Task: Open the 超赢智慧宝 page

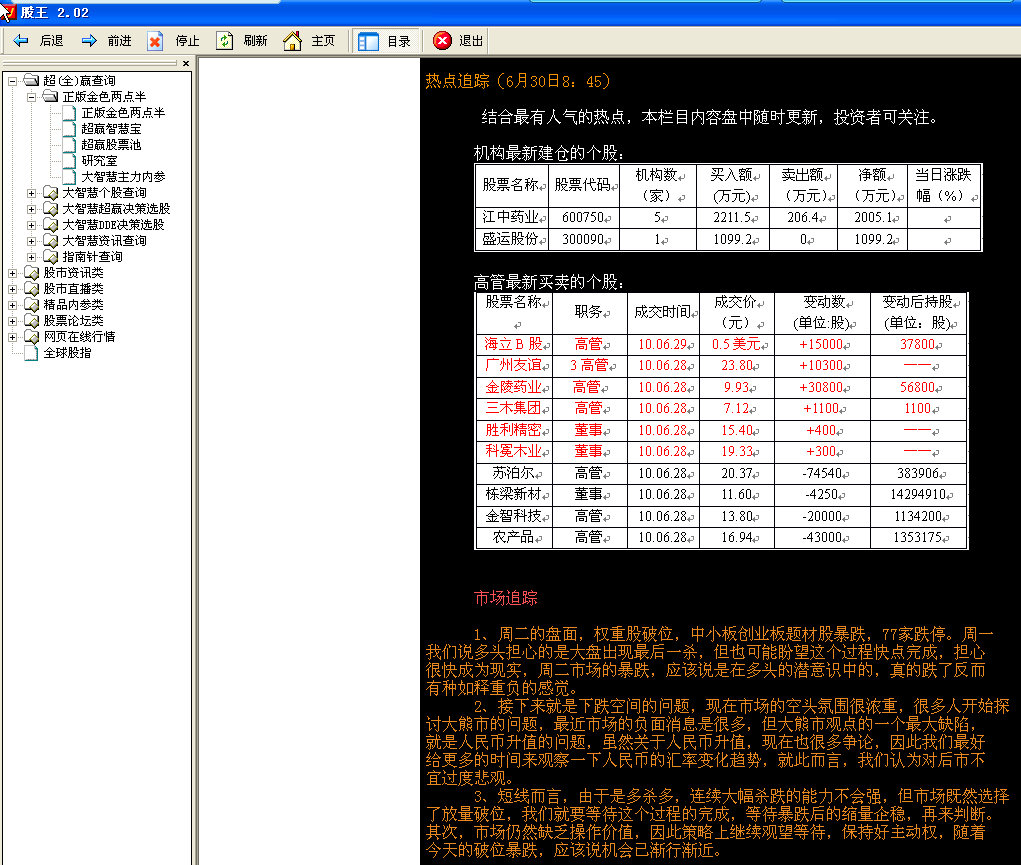Action: [111, 129]
